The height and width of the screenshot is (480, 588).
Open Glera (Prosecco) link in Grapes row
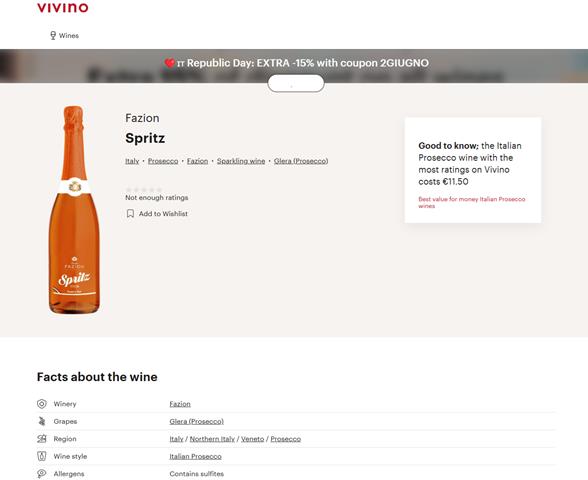pyautogui.click(x=196, y=422)
